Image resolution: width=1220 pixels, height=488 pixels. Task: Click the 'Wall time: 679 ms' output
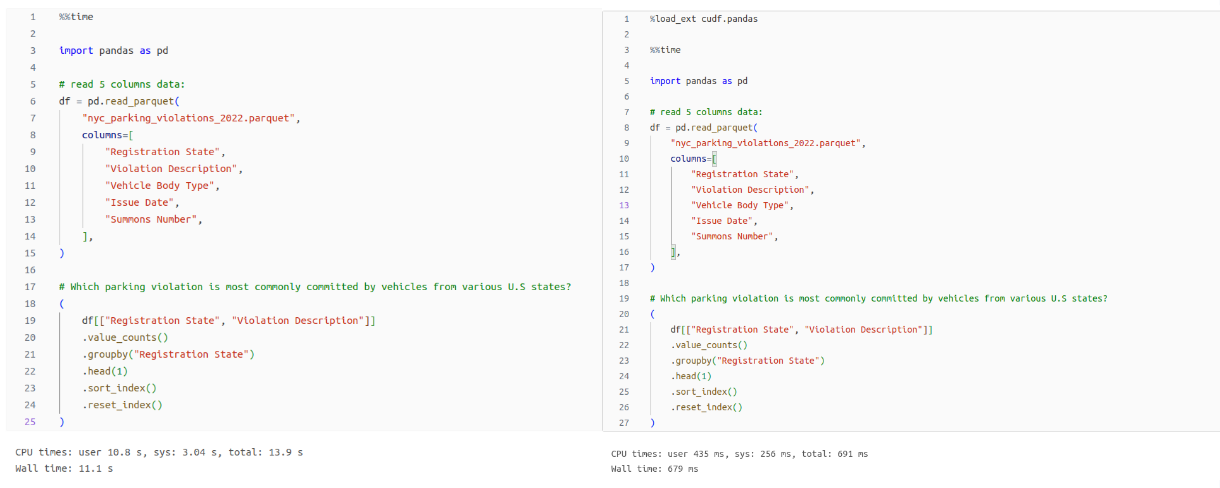point(654,468)
